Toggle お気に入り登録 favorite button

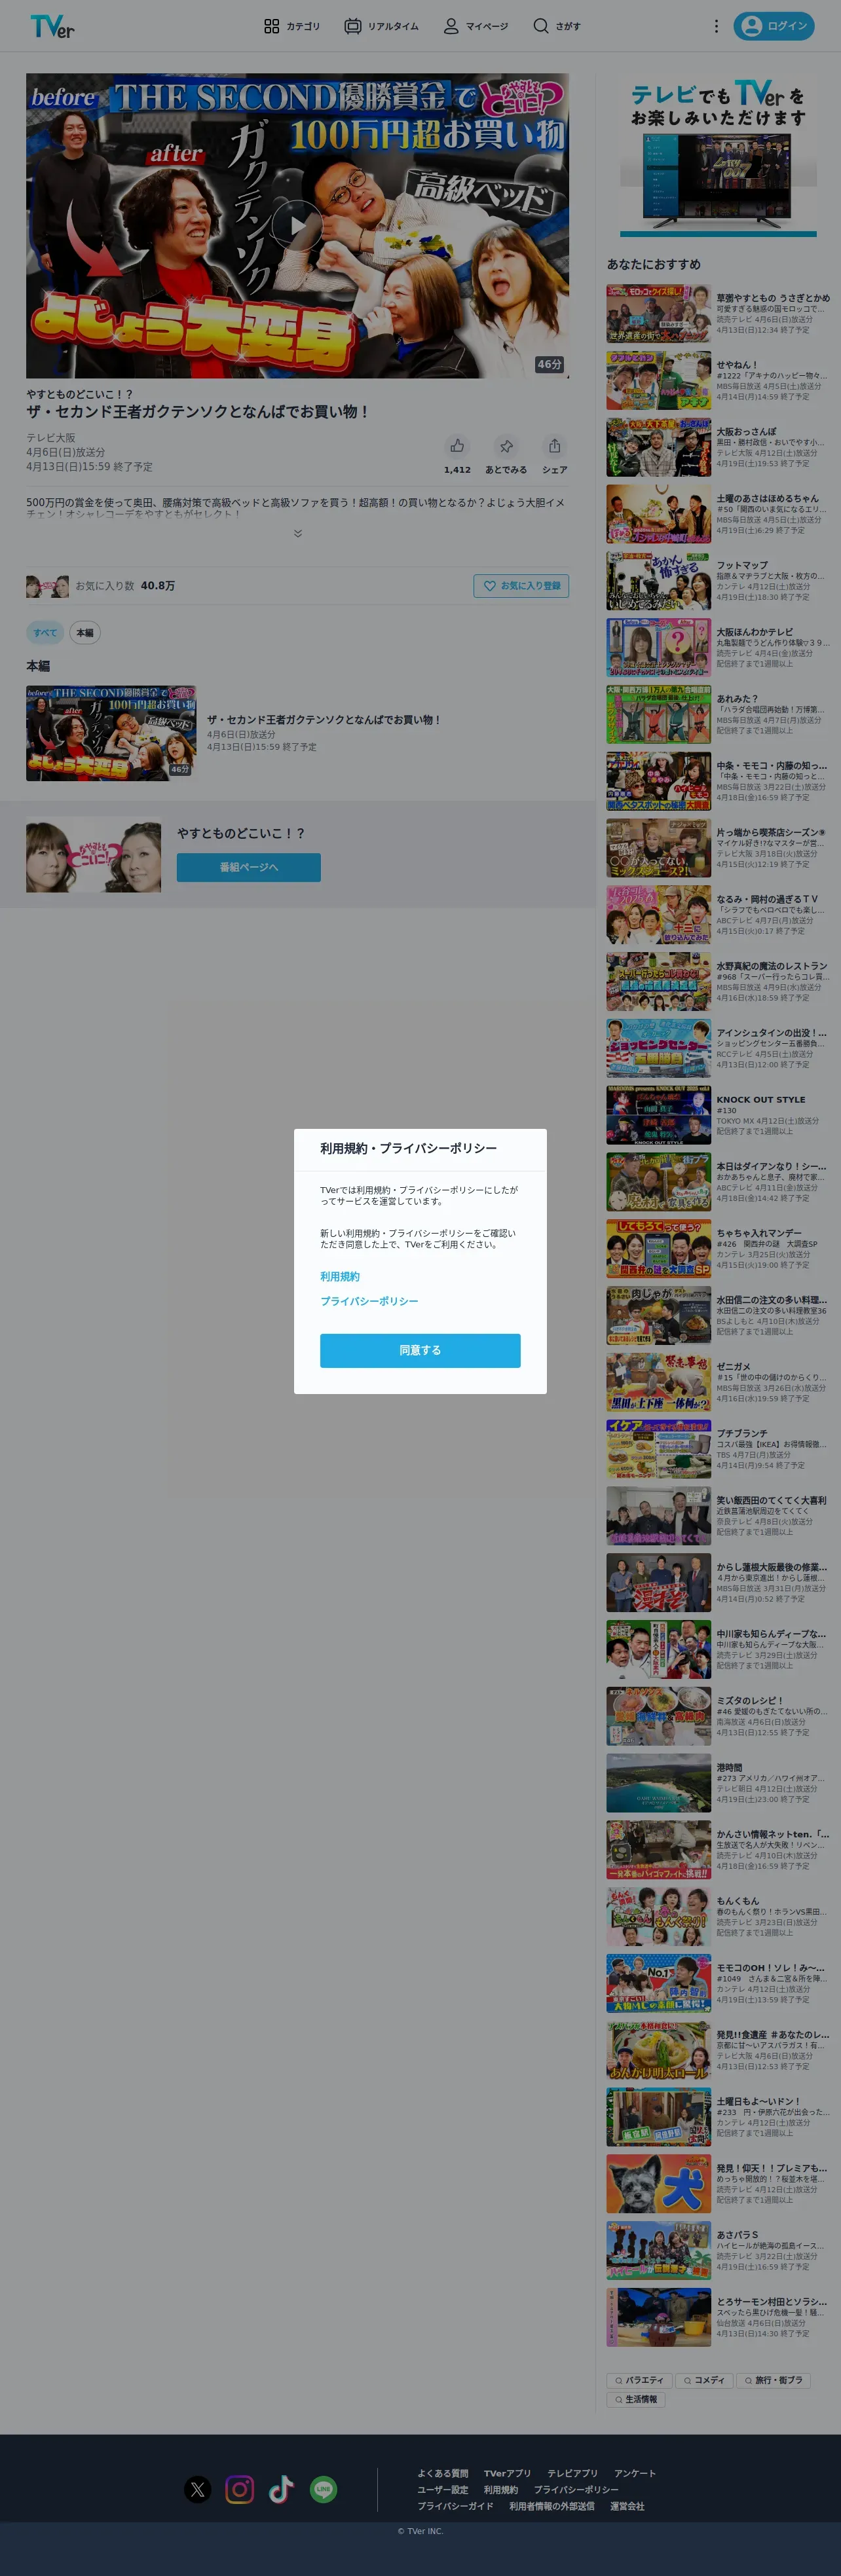pos(521,586)
